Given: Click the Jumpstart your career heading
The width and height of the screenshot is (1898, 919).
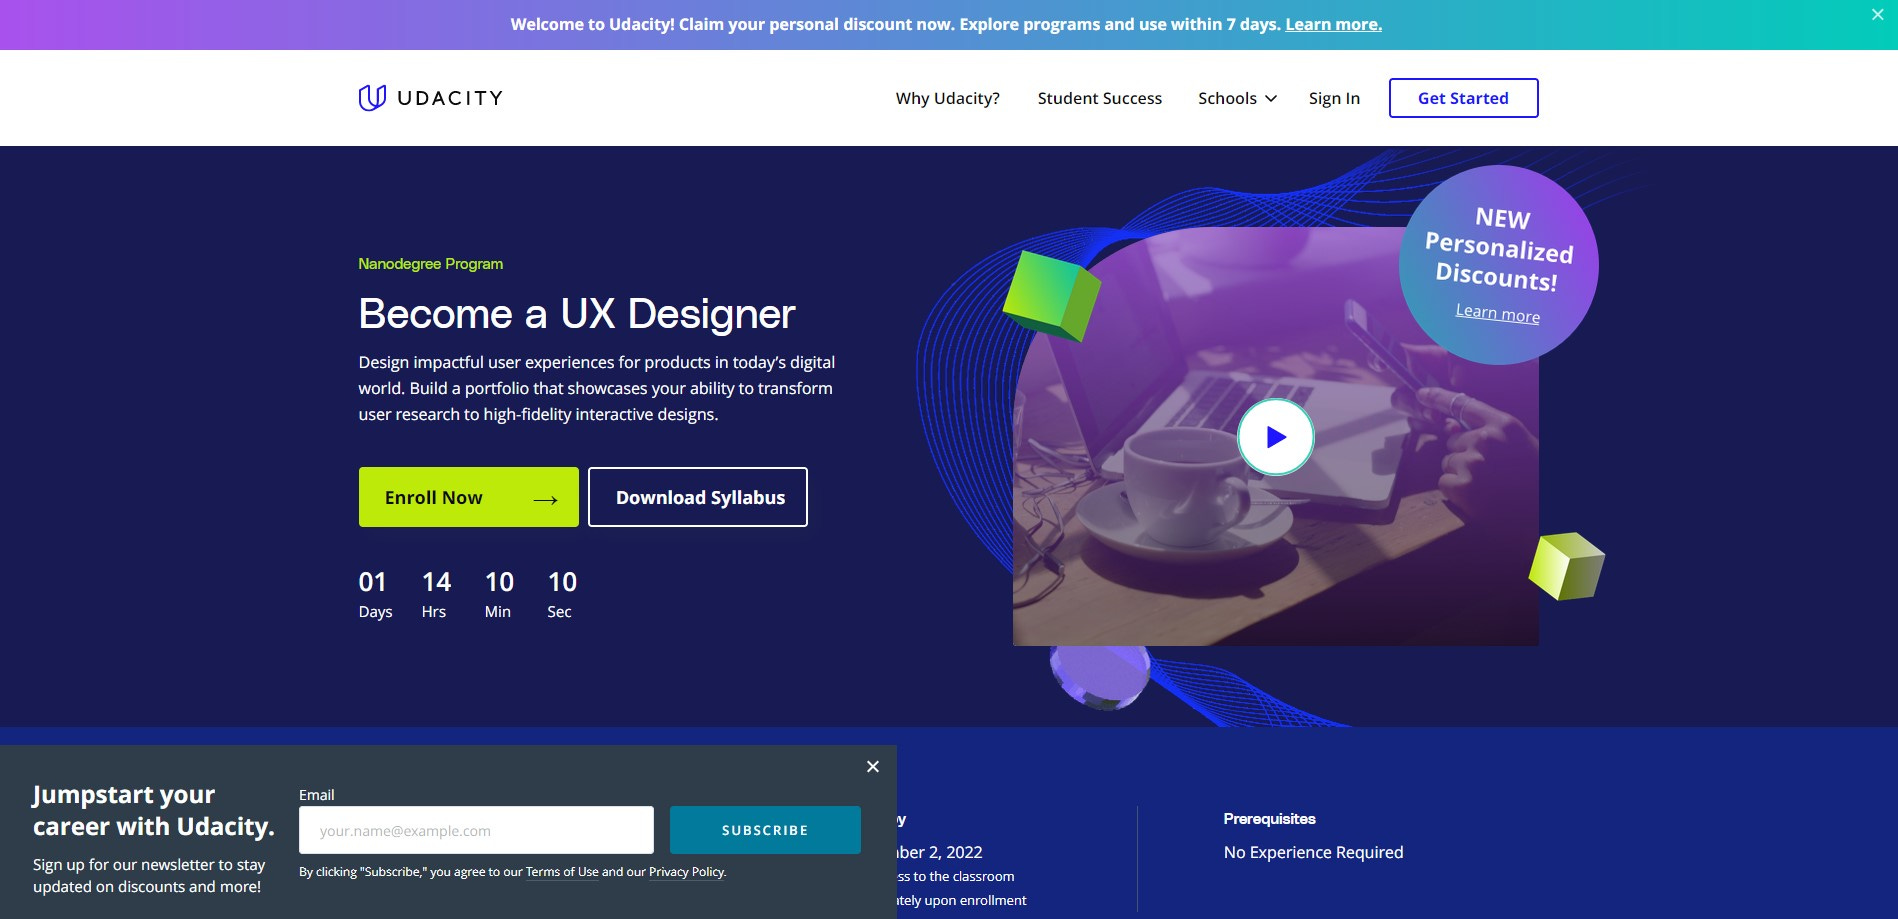Looking at the screenshot, I should click(153, 810).
